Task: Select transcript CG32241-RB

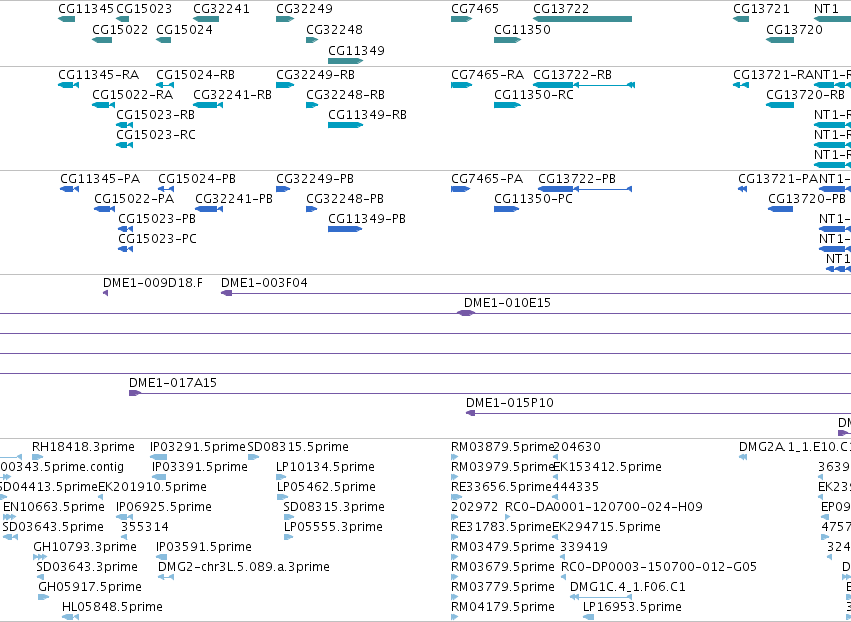Action: click(x=232, y=95)
